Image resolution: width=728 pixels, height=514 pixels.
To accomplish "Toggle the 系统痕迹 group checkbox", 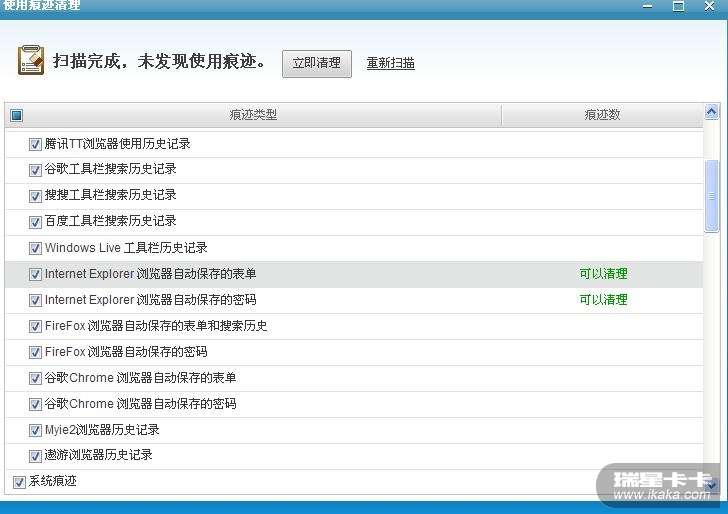I will pos(19,482).
